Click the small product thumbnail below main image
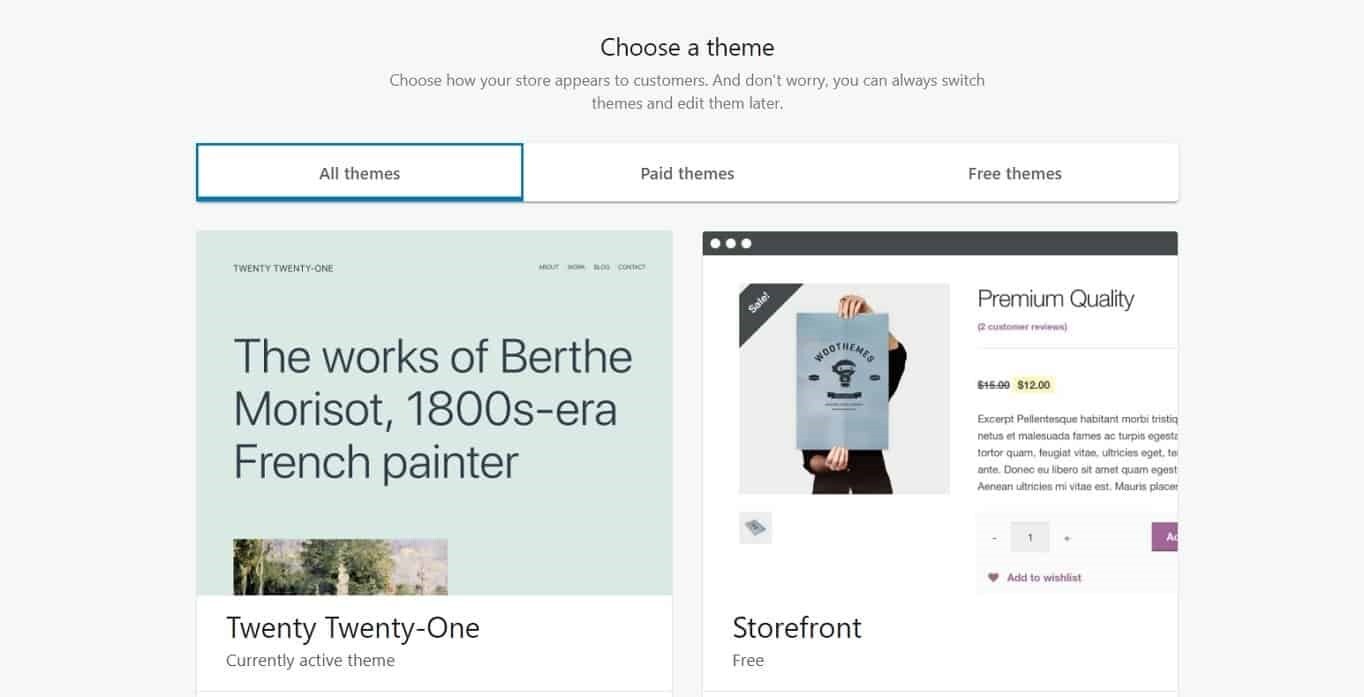The height and width of the screenshot is (697, 1364). pos(755,528)
